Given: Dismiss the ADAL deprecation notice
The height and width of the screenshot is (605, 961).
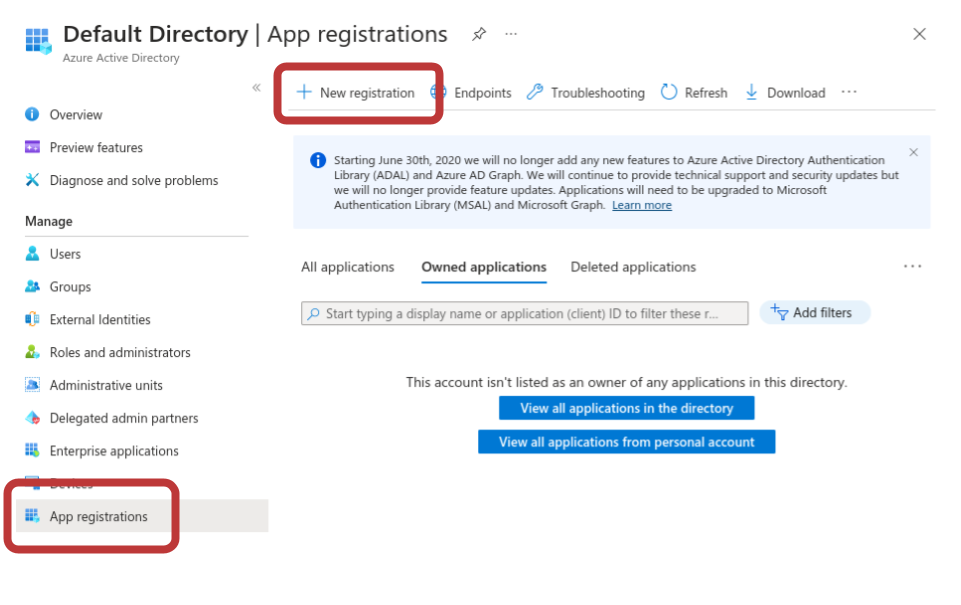Looking at the screenshot, I should pyautogui.click(x=913, y=152).
